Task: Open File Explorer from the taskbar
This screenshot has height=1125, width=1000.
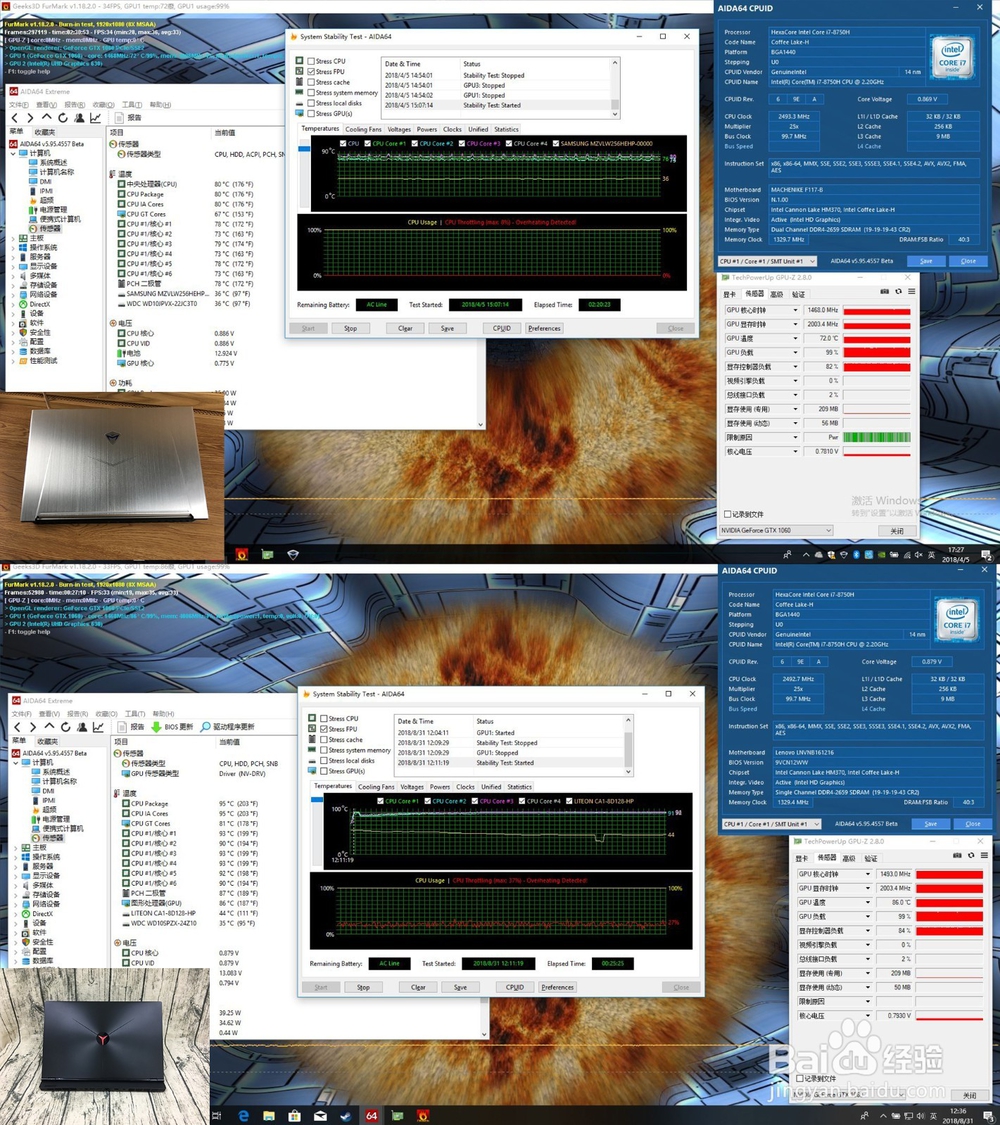Action: pyautogui.click(x=268, y=1116)
